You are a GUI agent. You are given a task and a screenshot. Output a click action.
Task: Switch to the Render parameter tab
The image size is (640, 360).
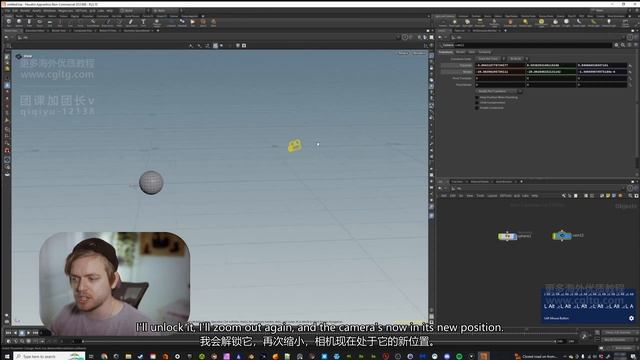(x=460, y=52)
